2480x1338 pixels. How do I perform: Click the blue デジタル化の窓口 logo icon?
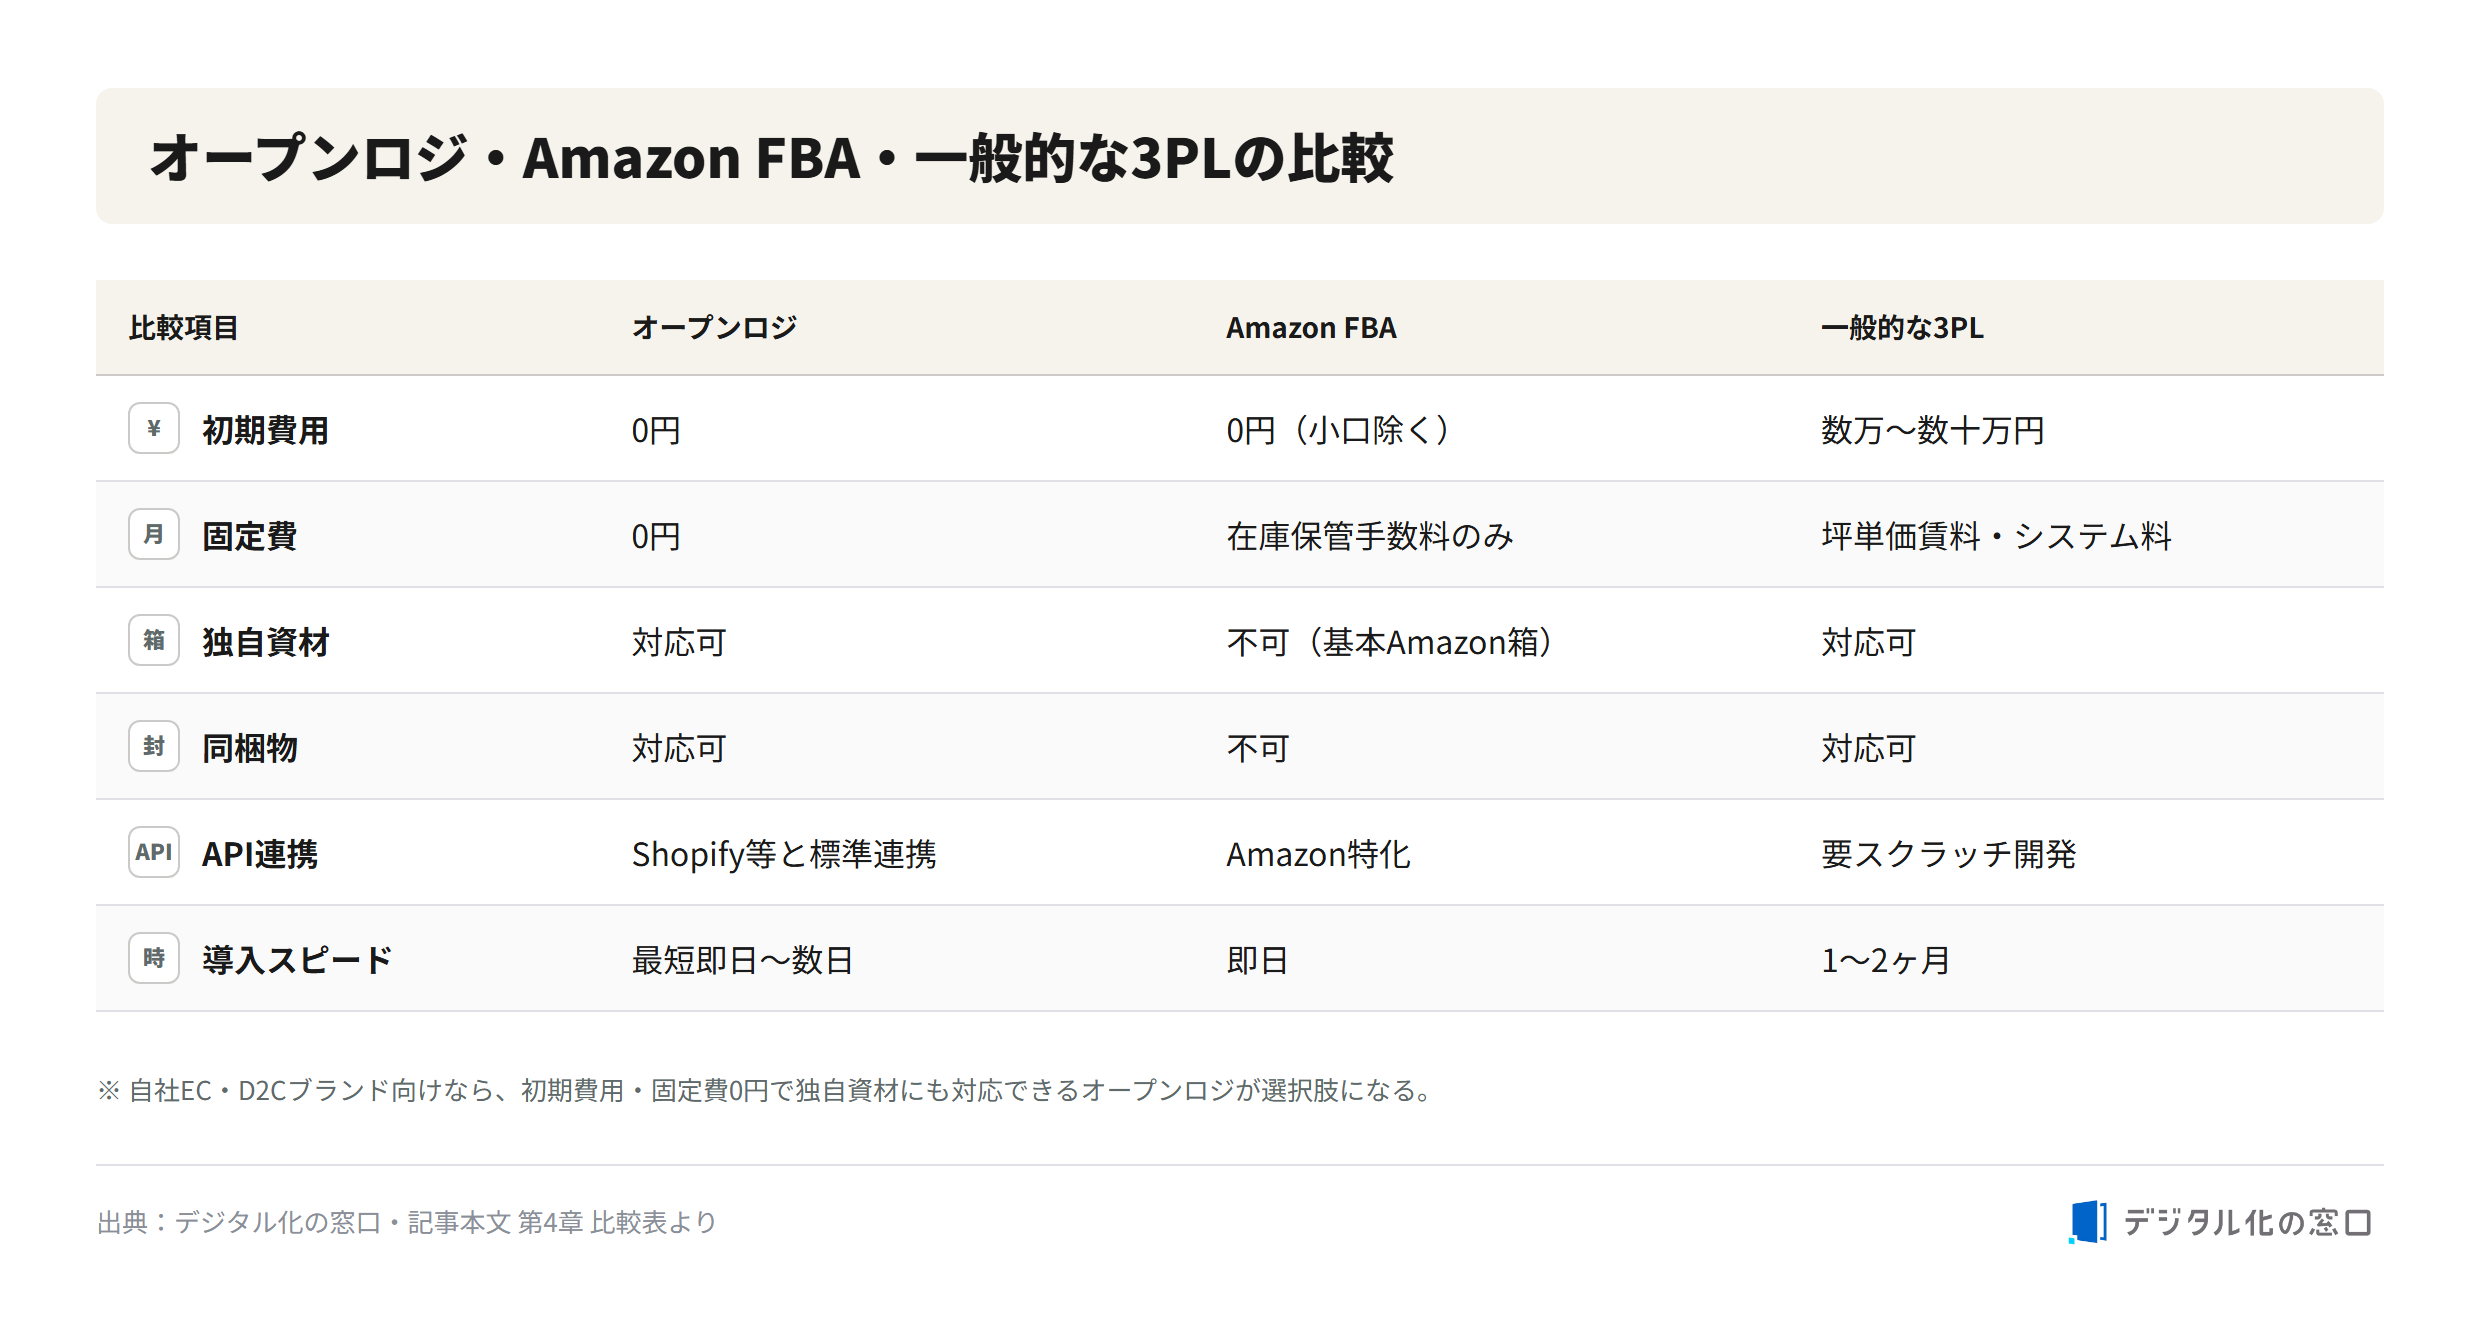pyautogui.click(x=2088, y=1222)
